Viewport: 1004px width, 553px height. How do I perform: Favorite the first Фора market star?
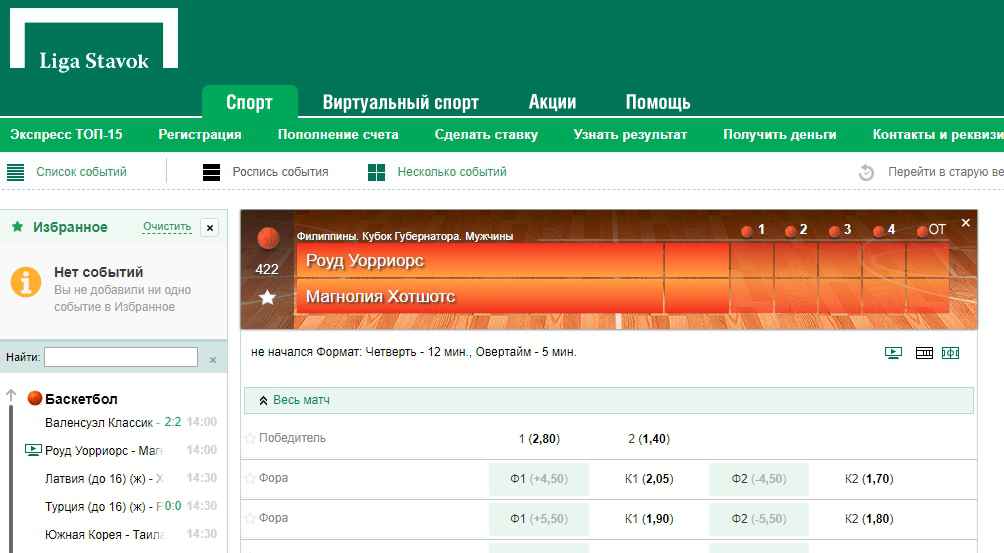click(x=250, y=479)
